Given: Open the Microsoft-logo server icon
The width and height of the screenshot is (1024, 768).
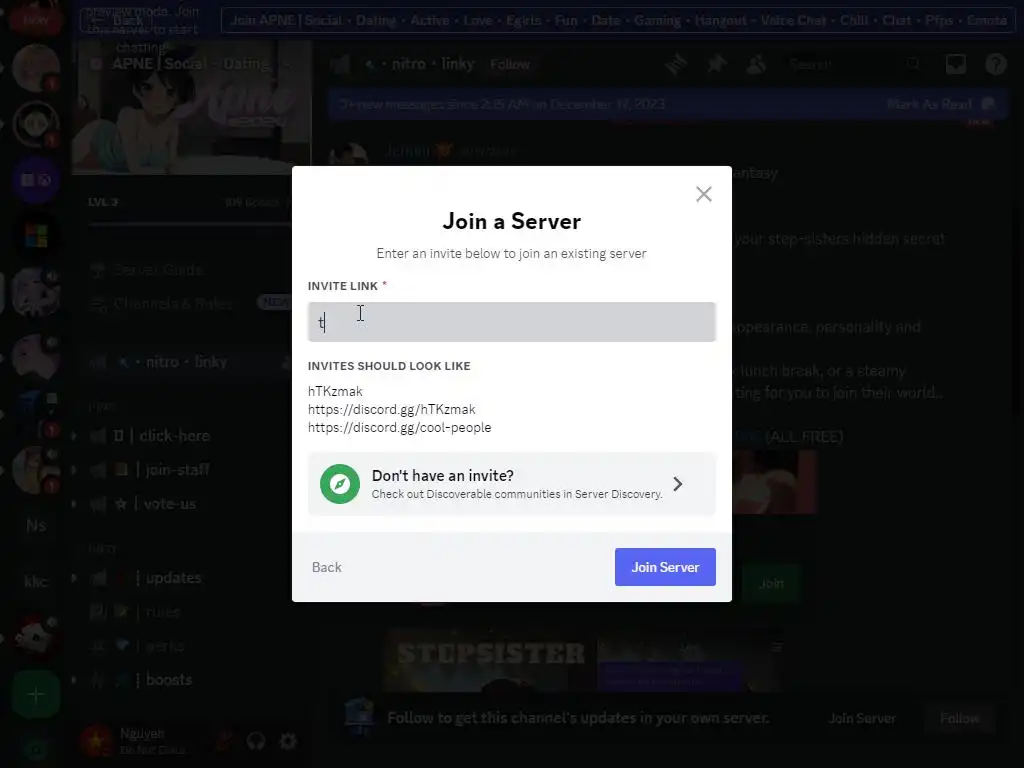Looking at the screenshot, I should tap(36, 236).
